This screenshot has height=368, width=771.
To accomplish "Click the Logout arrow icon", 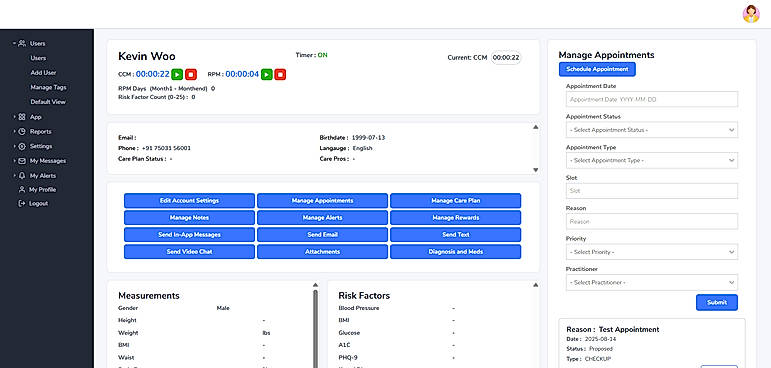I will point(22,203).
